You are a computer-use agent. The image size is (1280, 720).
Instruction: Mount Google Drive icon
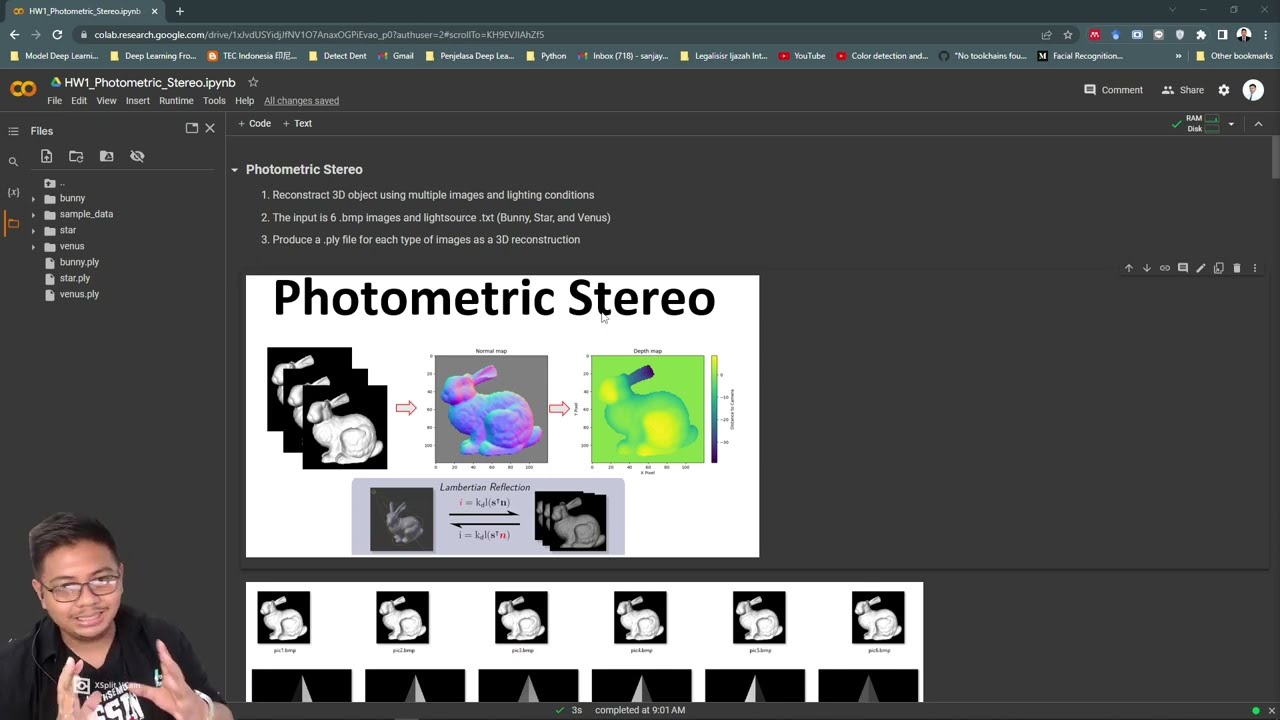[107, 156]
